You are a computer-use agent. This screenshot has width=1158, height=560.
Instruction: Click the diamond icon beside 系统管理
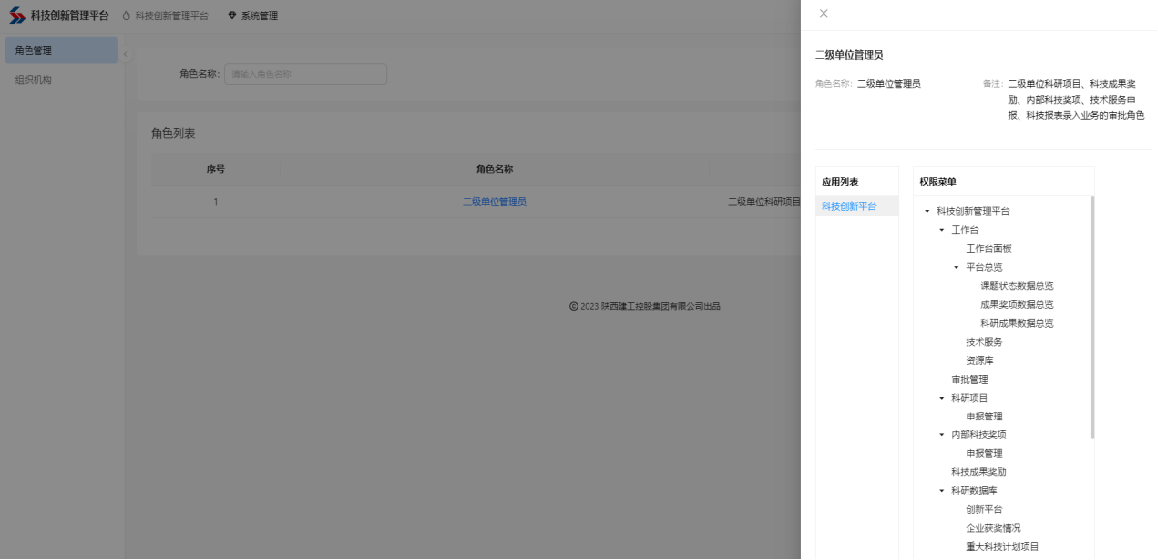click(x=232, y=16)
